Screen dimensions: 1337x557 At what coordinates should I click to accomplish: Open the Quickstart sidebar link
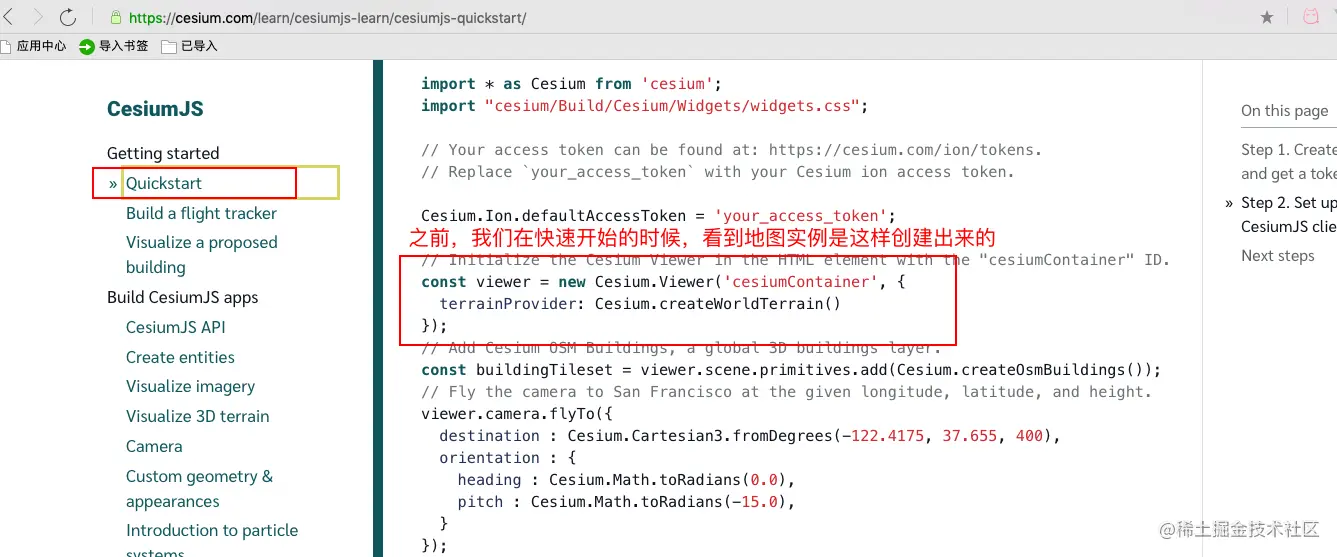164,183
